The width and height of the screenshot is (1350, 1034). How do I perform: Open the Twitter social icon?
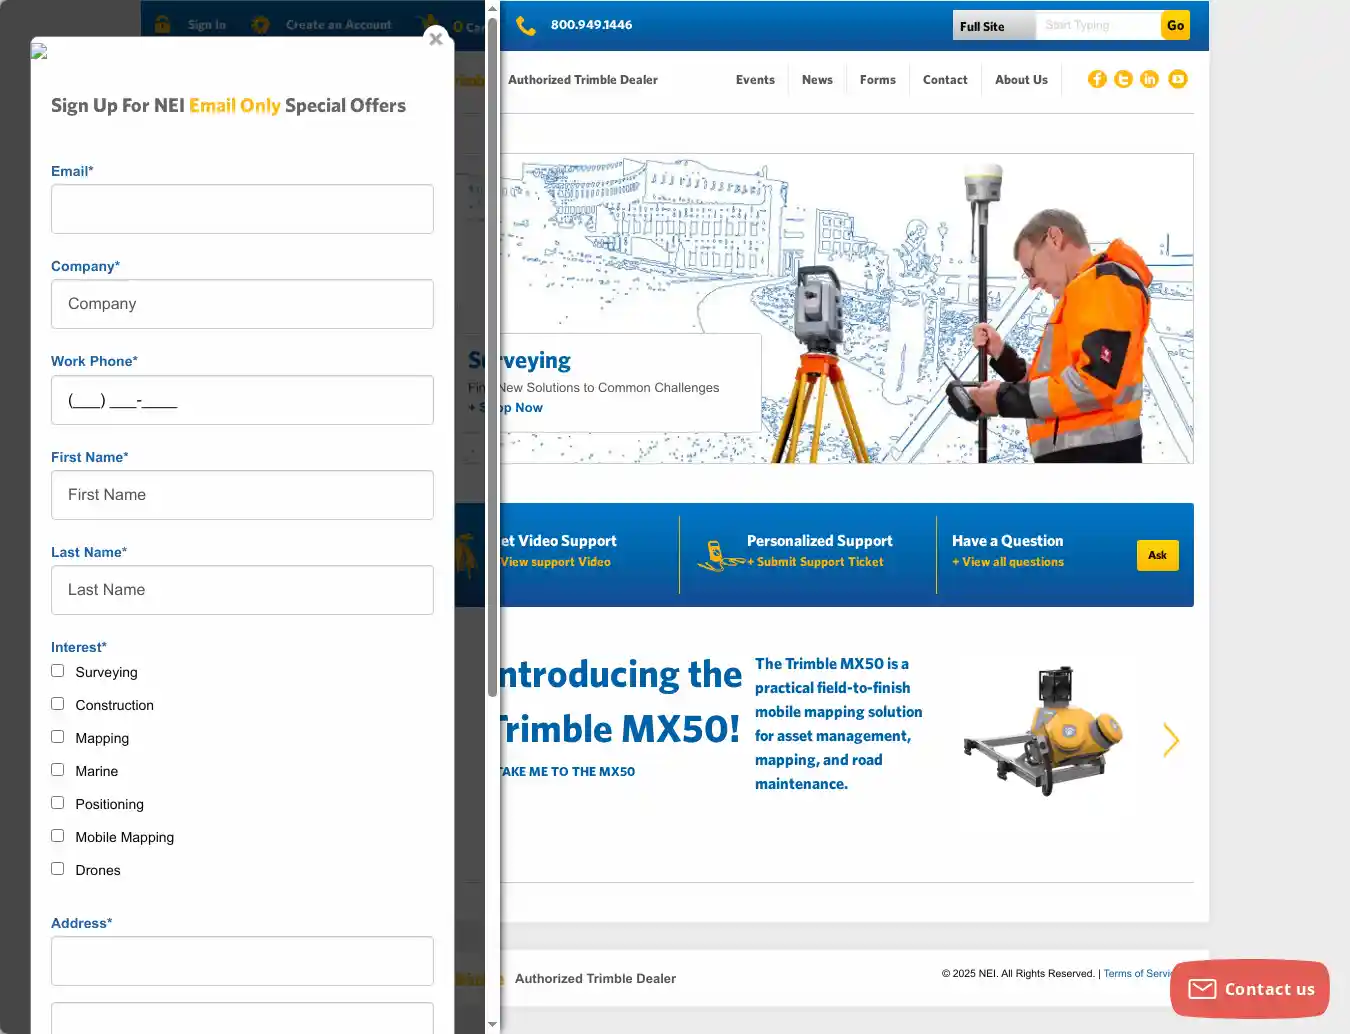click(1123, 79)
